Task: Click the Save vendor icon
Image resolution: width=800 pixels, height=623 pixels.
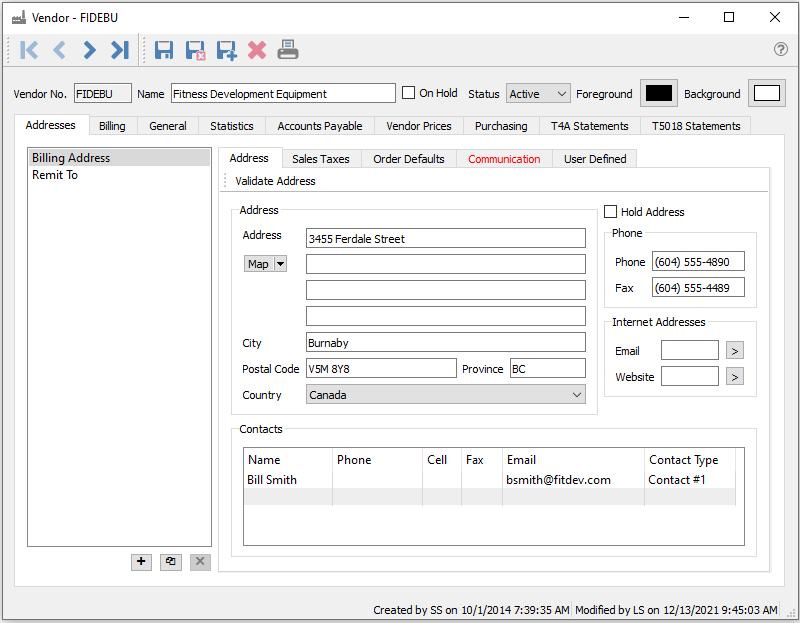Action: [x=164, y=50]
